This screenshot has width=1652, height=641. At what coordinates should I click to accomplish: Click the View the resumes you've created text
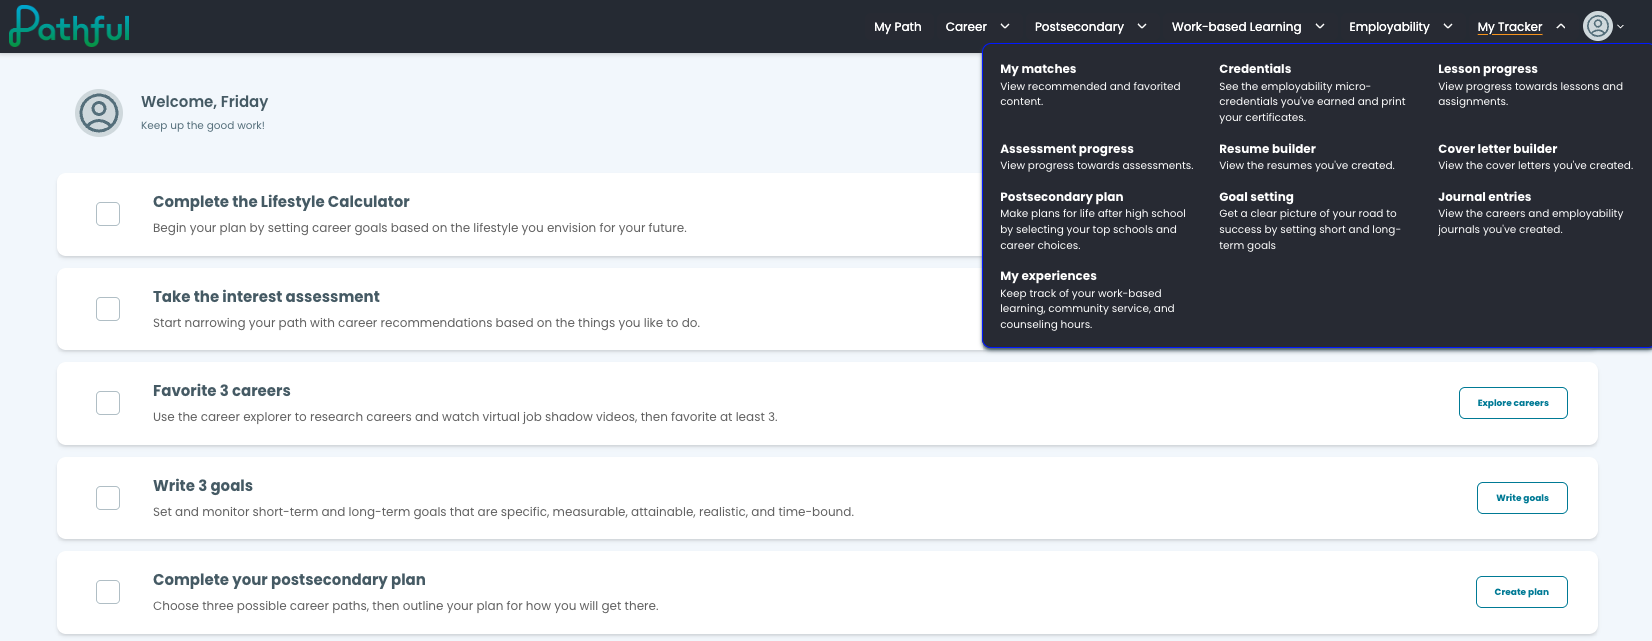(1306, 166)
